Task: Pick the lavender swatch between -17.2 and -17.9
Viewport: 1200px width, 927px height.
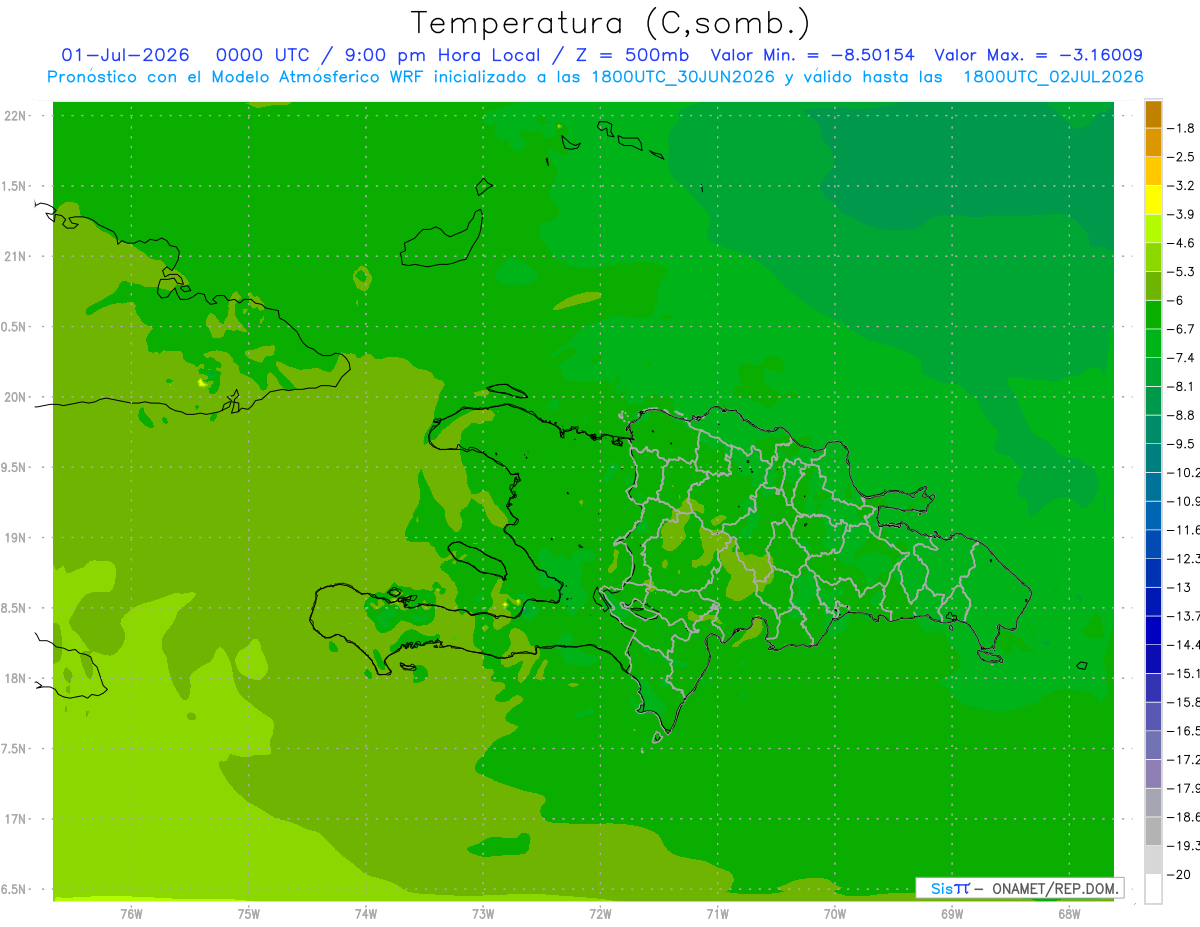Action: (1153, 774)
